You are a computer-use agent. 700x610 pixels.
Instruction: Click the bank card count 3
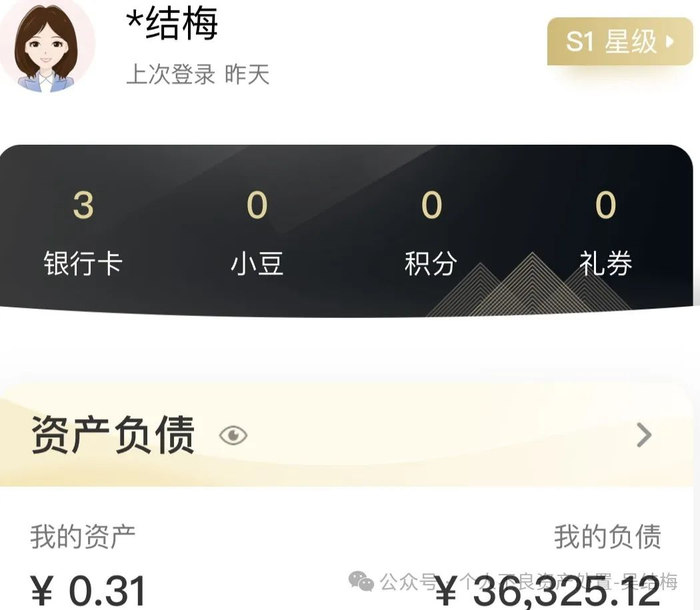coord(83,205)
